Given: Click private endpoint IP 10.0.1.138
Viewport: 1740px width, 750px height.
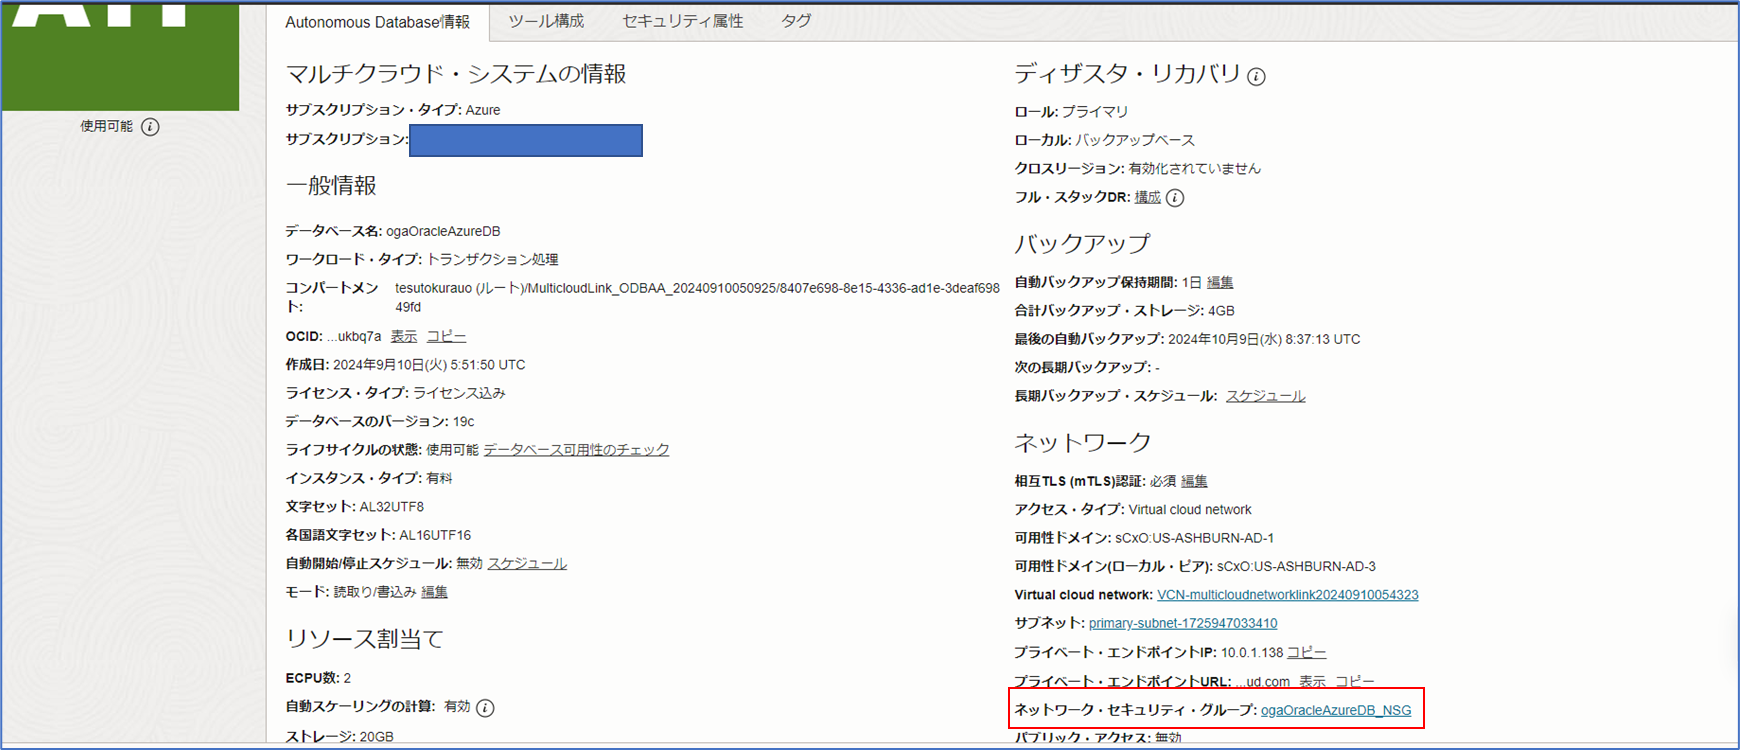Looking at the screenshot, I should click(x=1252, y=652).
